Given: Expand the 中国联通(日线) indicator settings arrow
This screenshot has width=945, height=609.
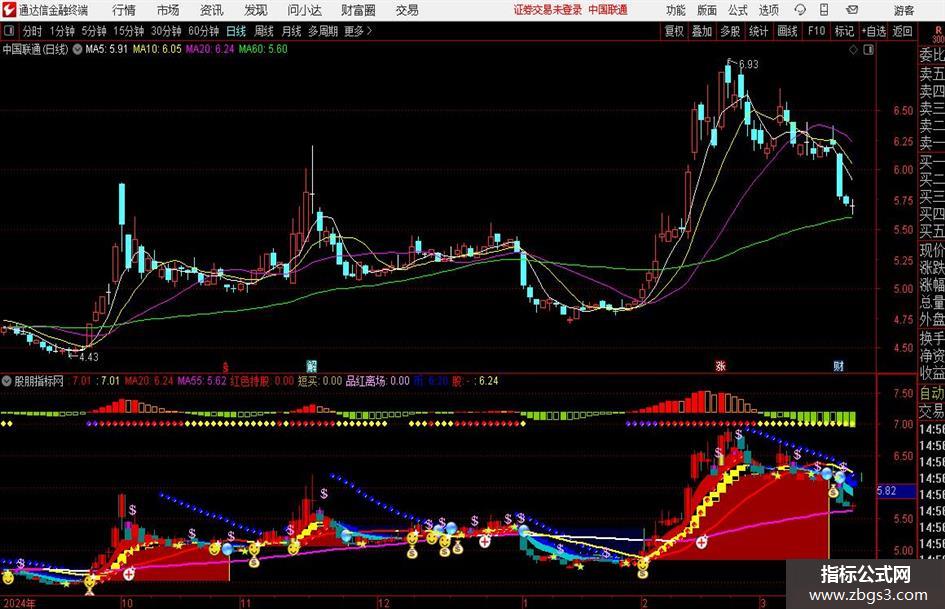Looking at the screenshot, I should point(78,49).
